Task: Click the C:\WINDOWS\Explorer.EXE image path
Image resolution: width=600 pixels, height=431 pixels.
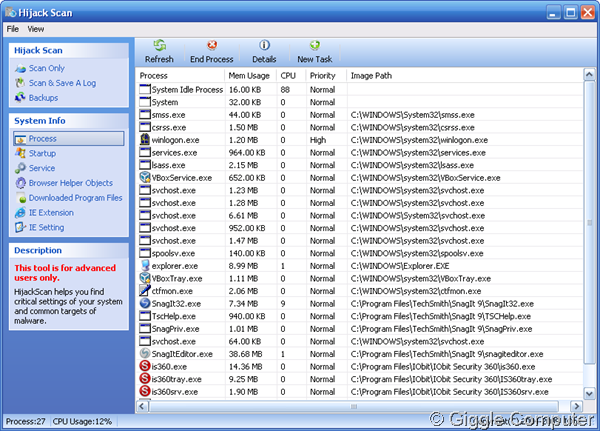Action: pyautogui.click(x=400, y=266)
